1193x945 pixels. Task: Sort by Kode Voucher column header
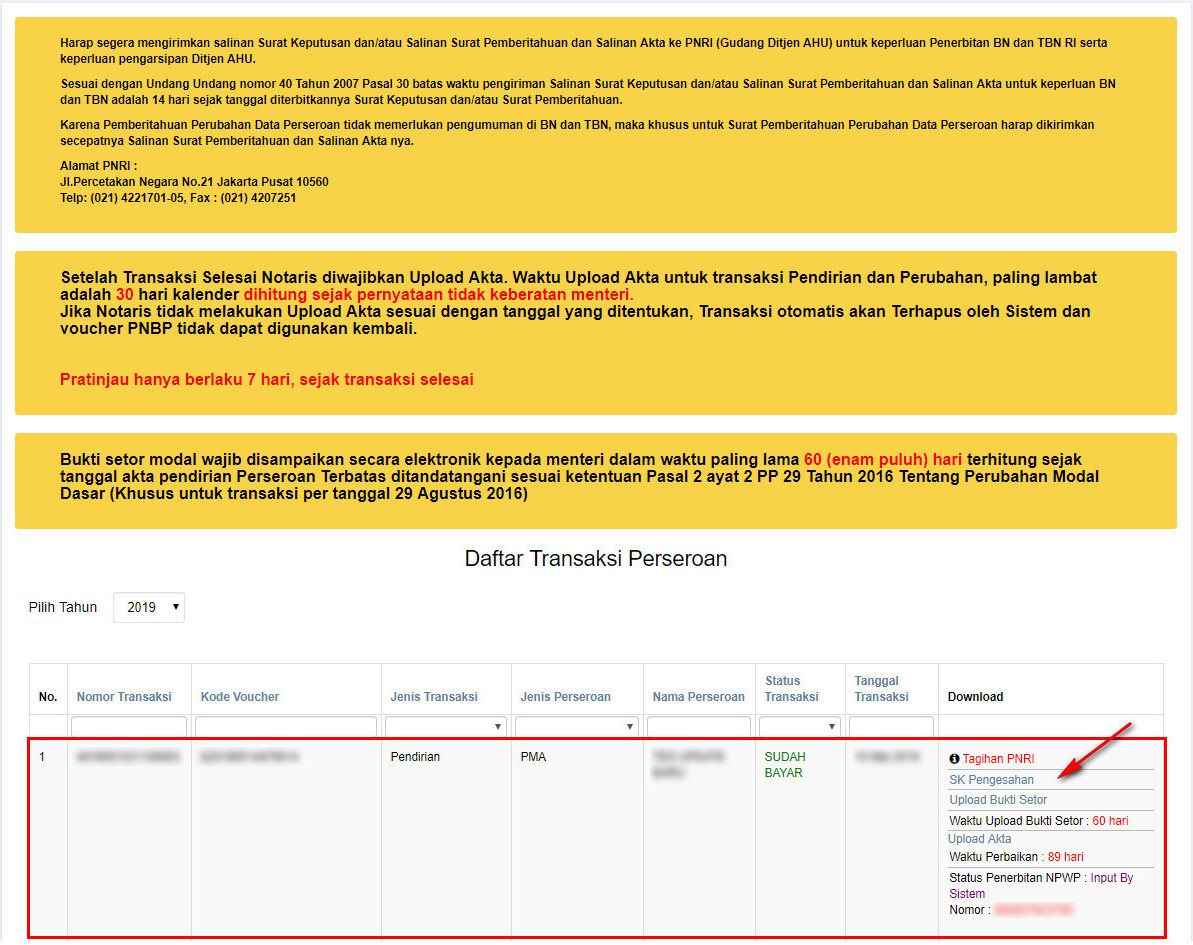(240, 697)
